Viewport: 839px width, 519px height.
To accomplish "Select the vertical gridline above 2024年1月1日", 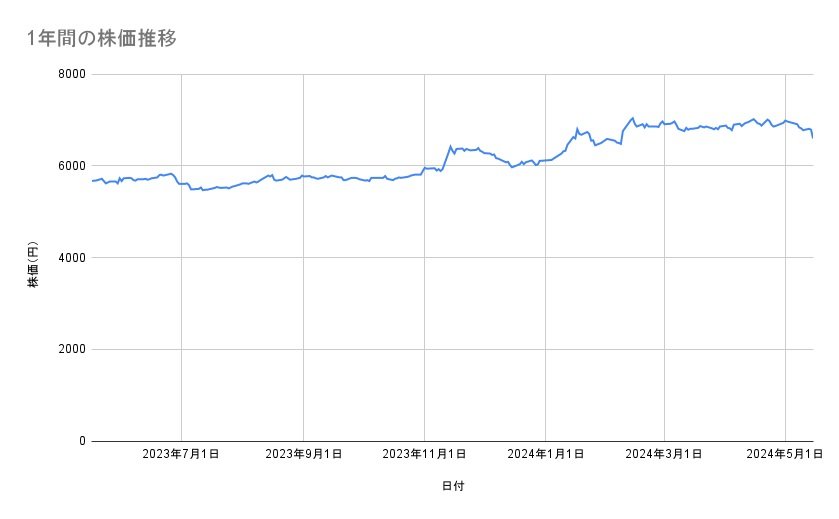I will click(x=545, y=300).
